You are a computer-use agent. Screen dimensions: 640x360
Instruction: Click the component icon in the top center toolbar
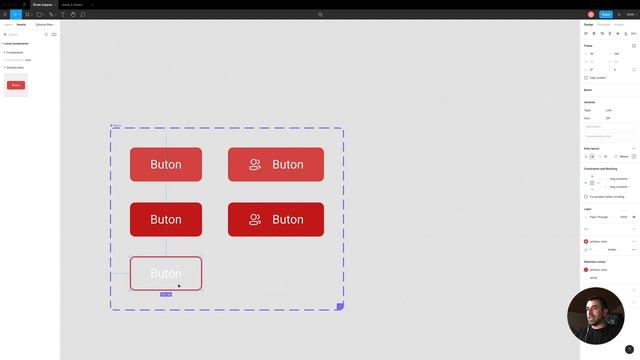(320, 14)
